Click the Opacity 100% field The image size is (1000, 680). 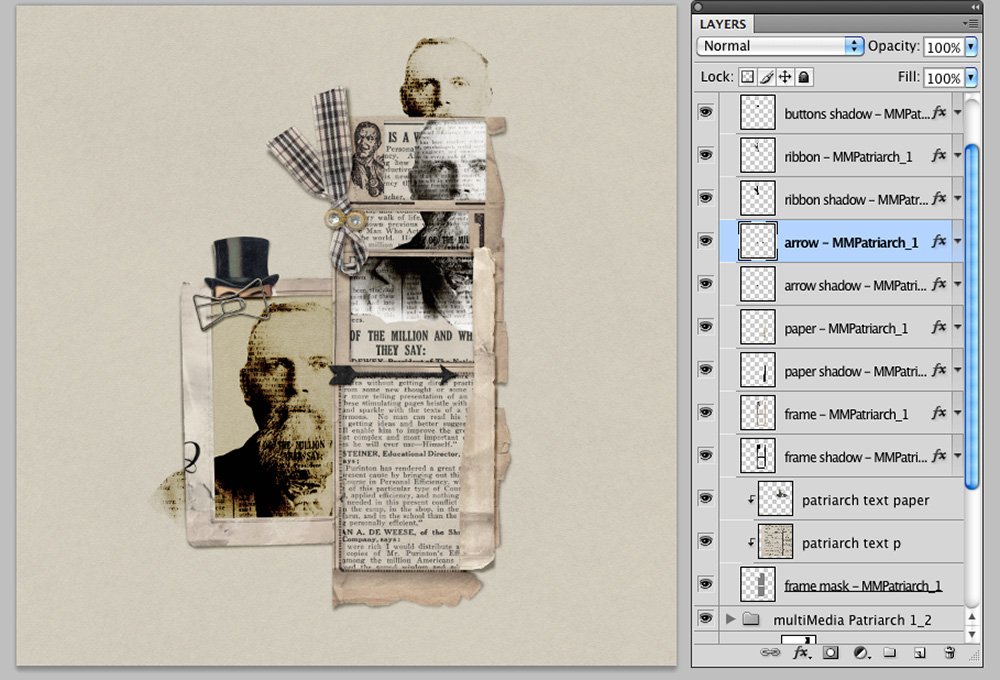click(x=944, y=47)
